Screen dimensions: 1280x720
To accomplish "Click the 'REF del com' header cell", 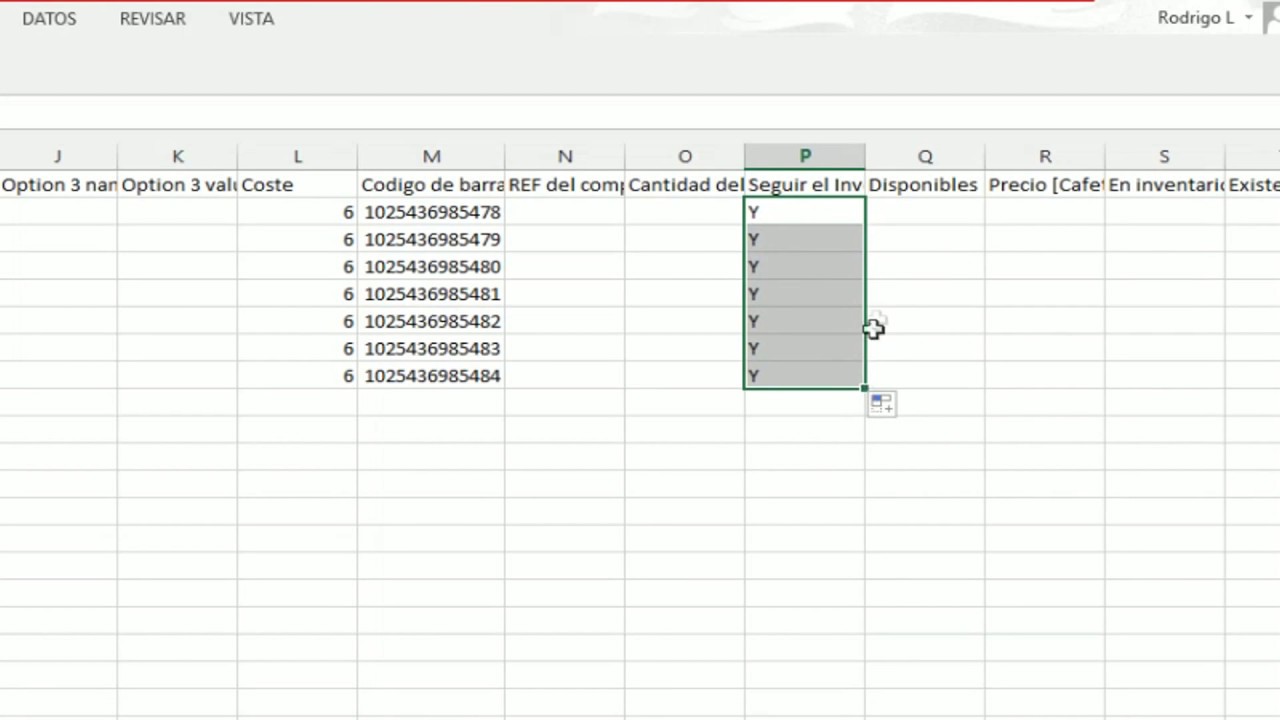I will click(x=565, y=185).
